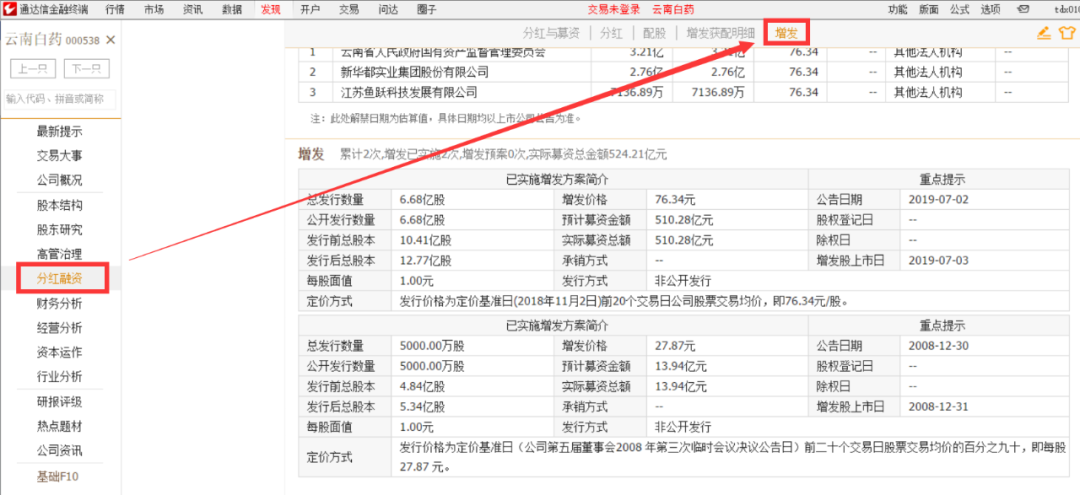Open the 交易 menu
Screen dimensions: 1080x495
[349, 9]
